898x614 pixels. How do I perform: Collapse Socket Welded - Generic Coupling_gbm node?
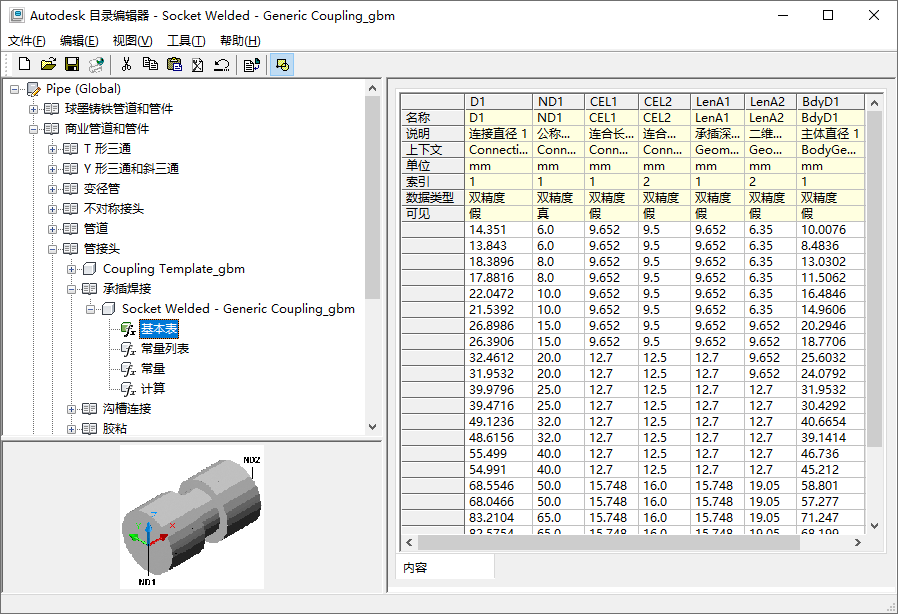point(90,309)
